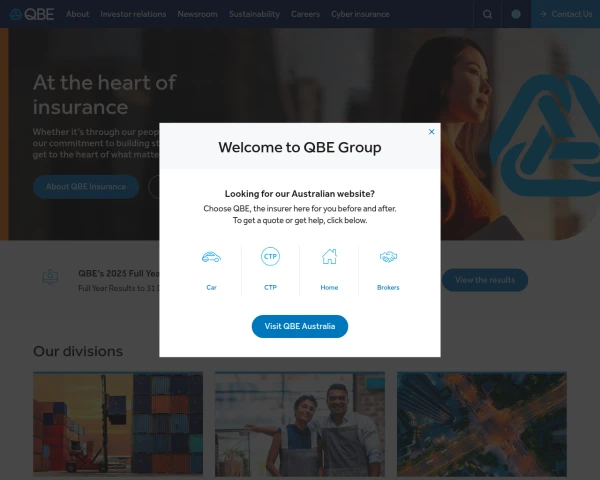The height and width of the screenshot is (480, 600).
Task: Pick the Brokers handshake icon
Action: pos(388,256)
